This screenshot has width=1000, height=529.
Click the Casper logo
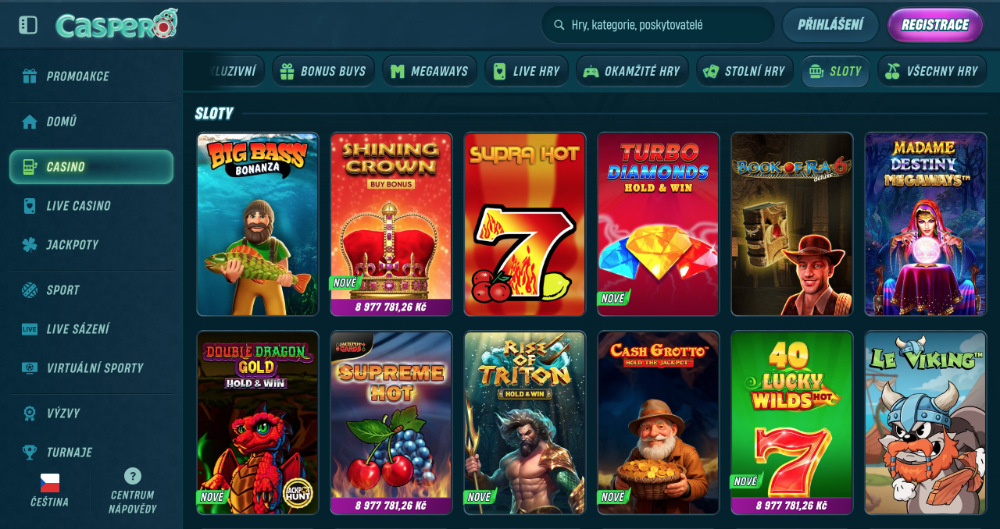pyautogui.click(x=116, y=24)
